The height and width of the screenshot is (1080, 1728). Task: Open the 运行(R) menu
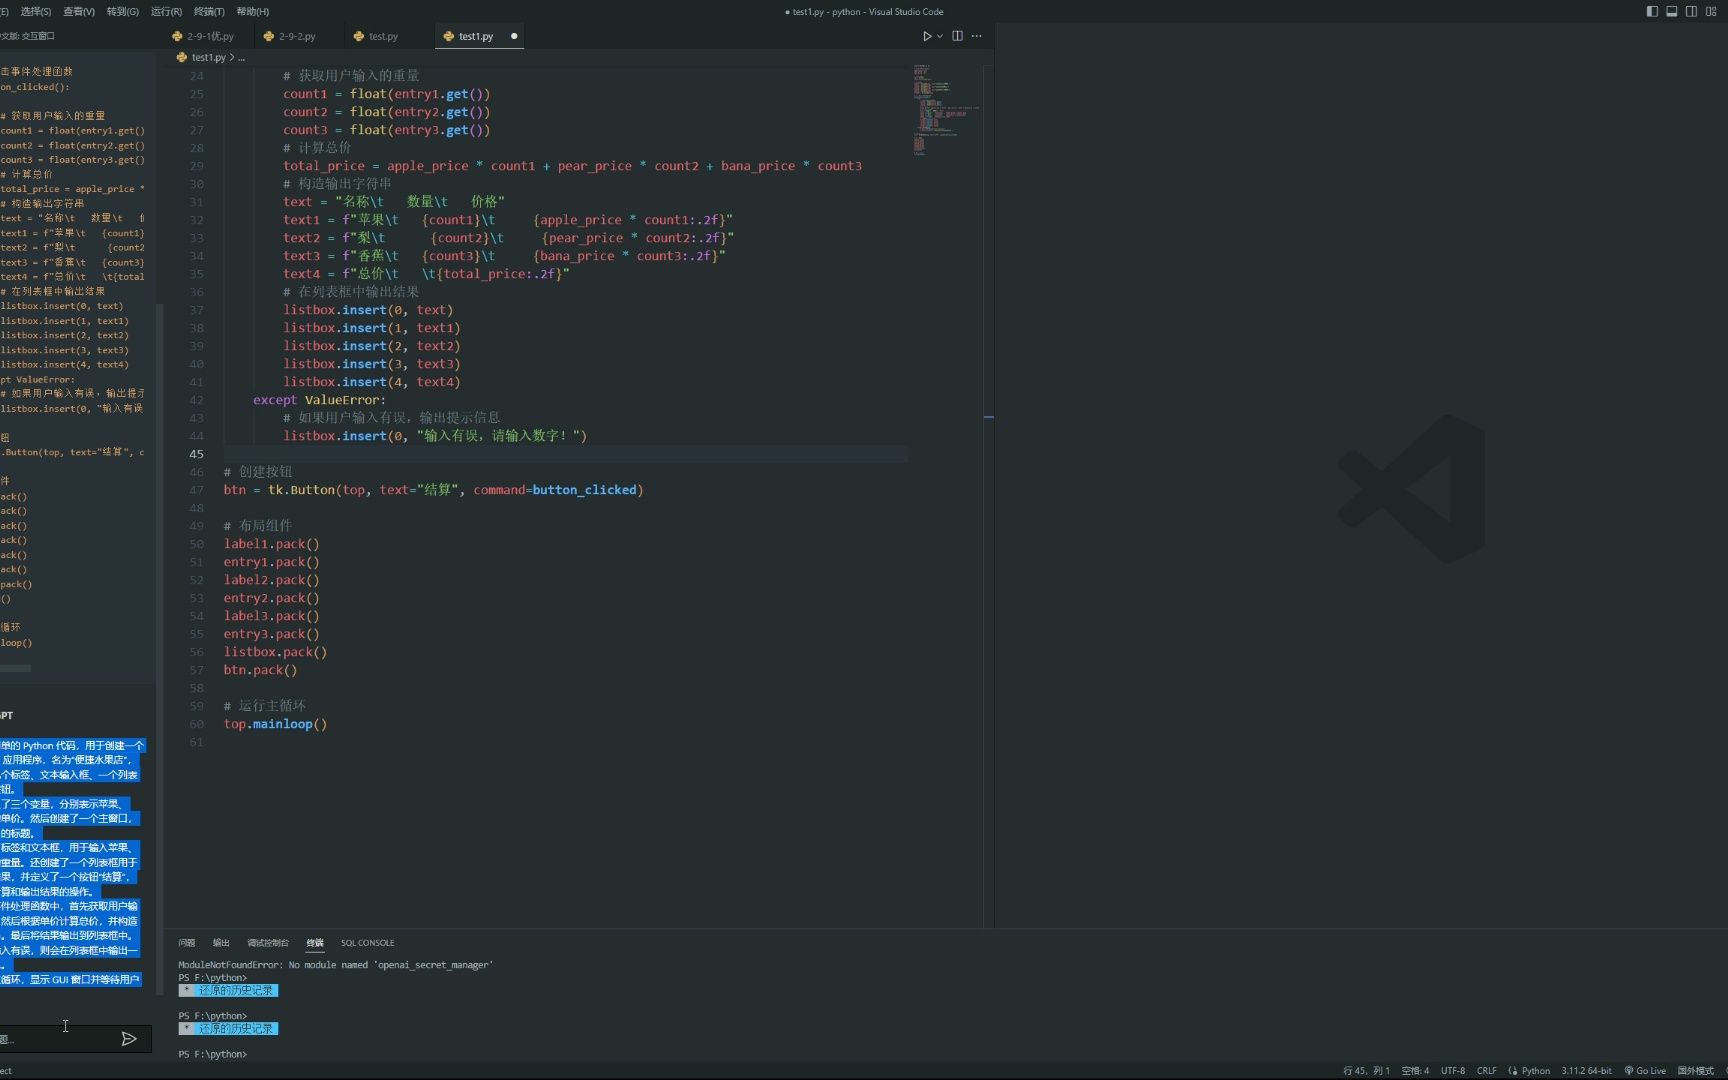pyautogui.click(x=166, y=11)
